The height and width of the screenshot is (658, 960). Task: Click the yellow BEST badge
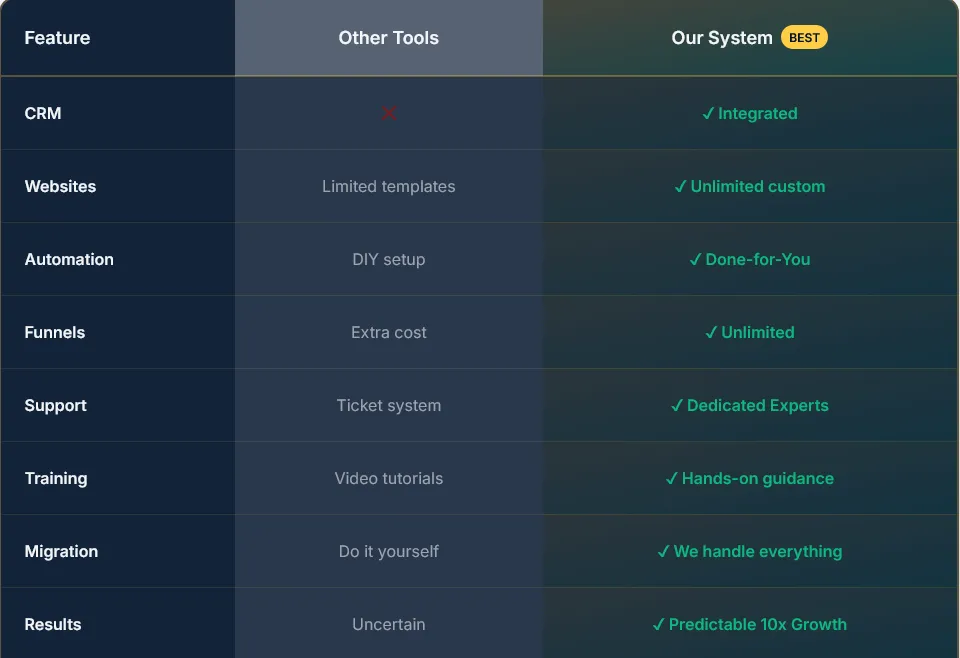(x=804, y=38)
